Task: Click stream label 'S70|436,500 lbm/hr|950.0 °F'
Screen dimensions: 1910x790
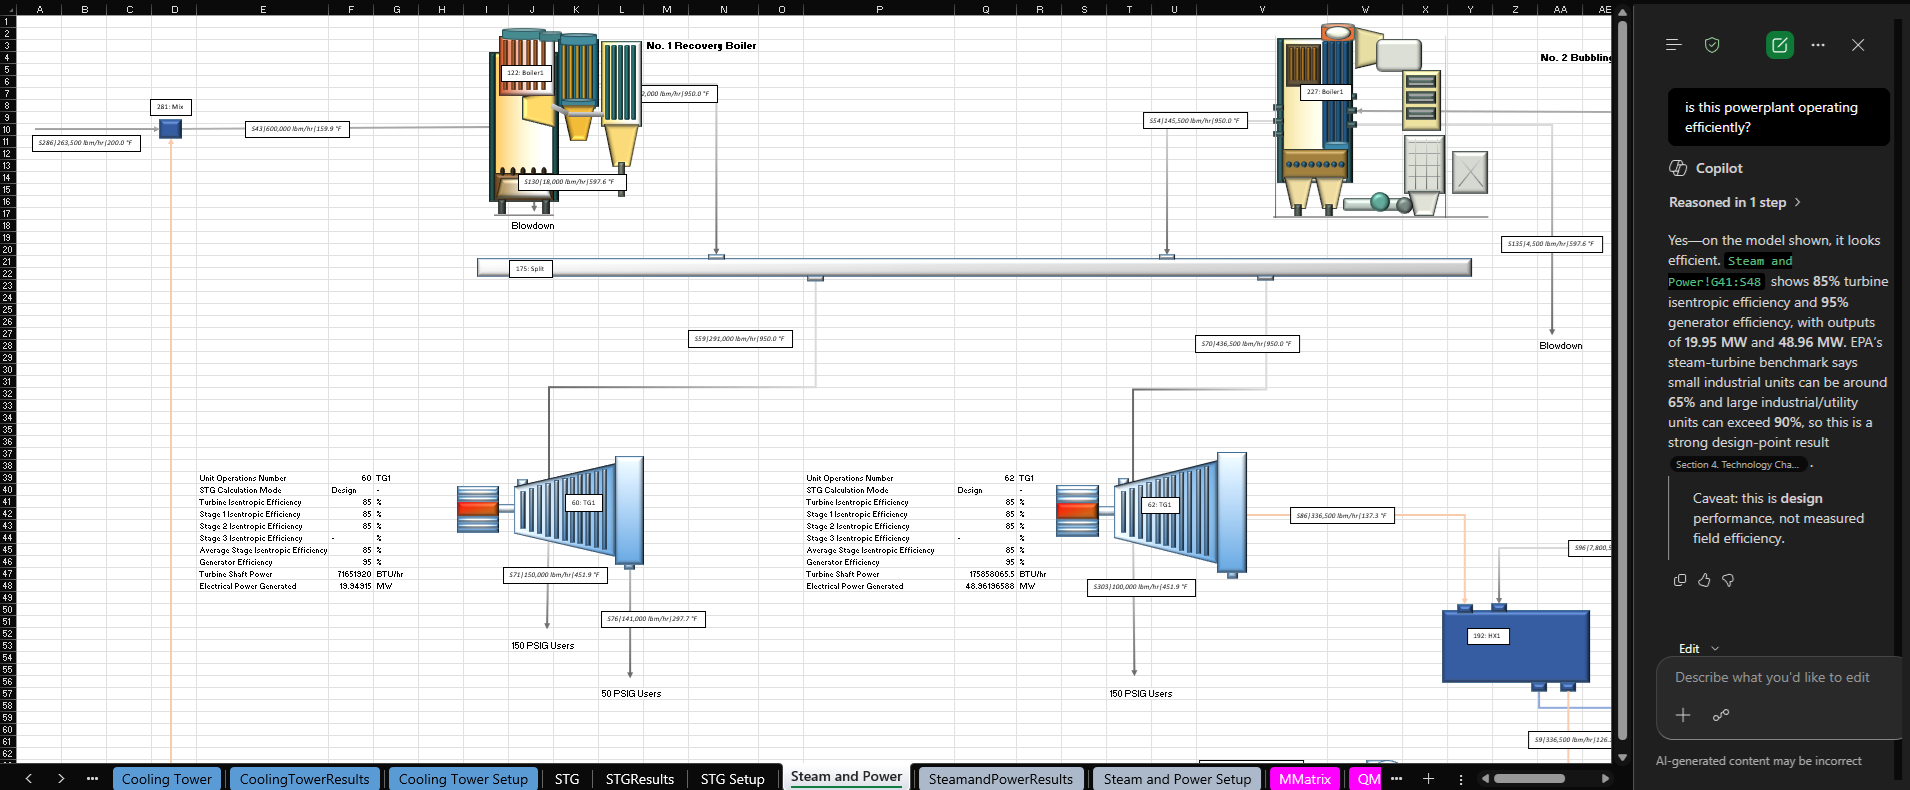Action: click(1246, 344)
